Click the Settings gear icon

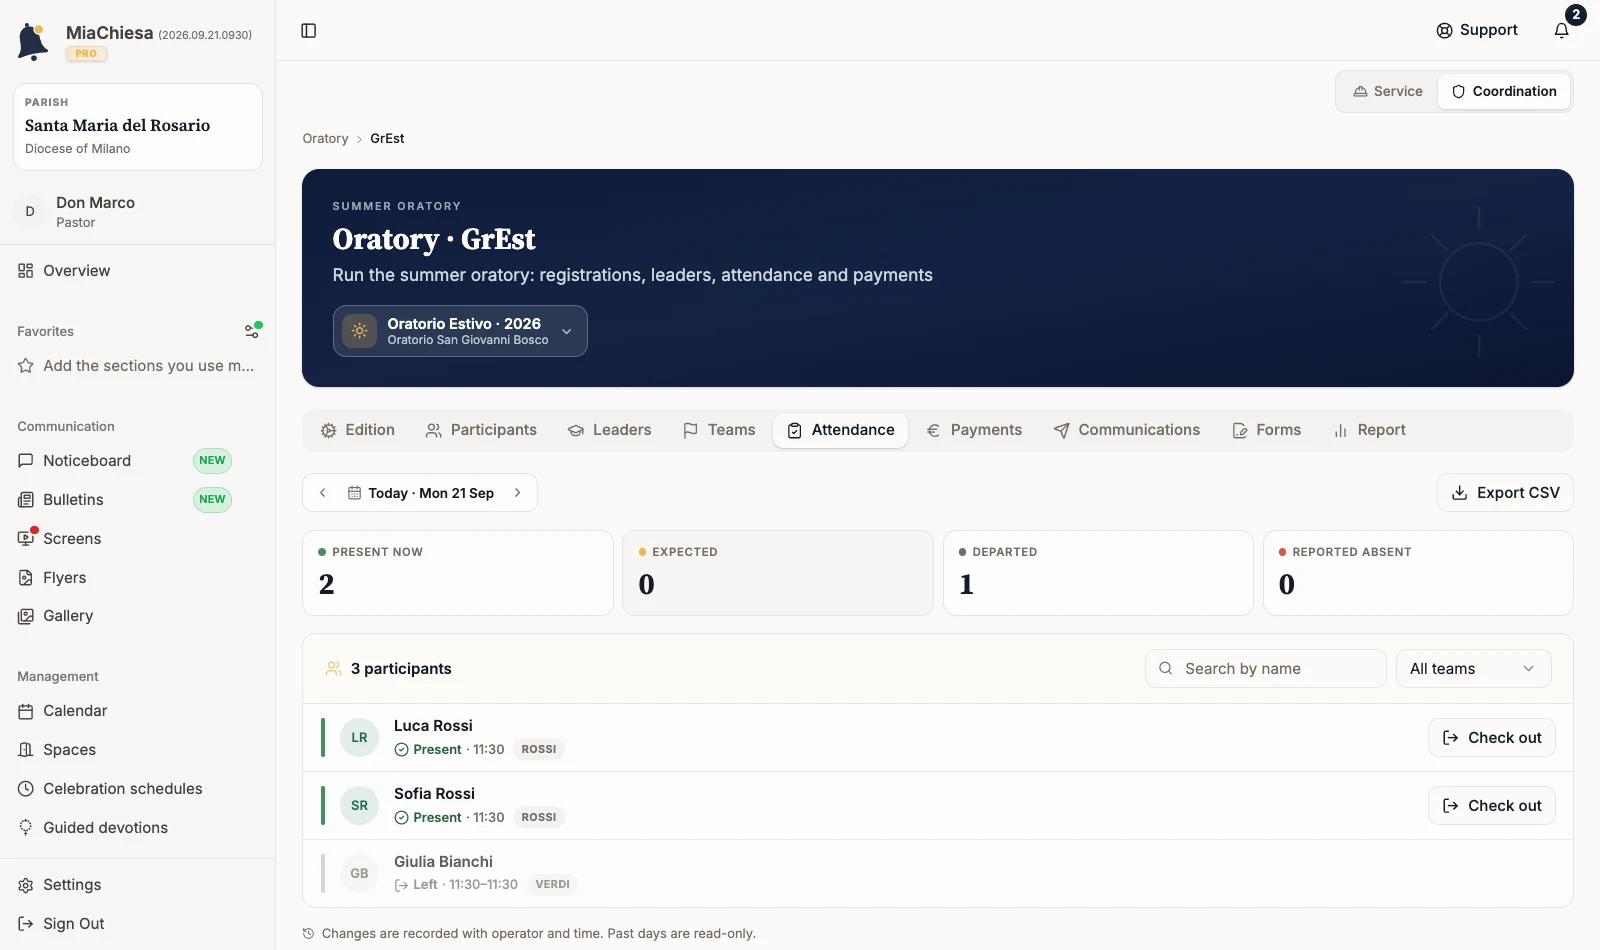26,885
